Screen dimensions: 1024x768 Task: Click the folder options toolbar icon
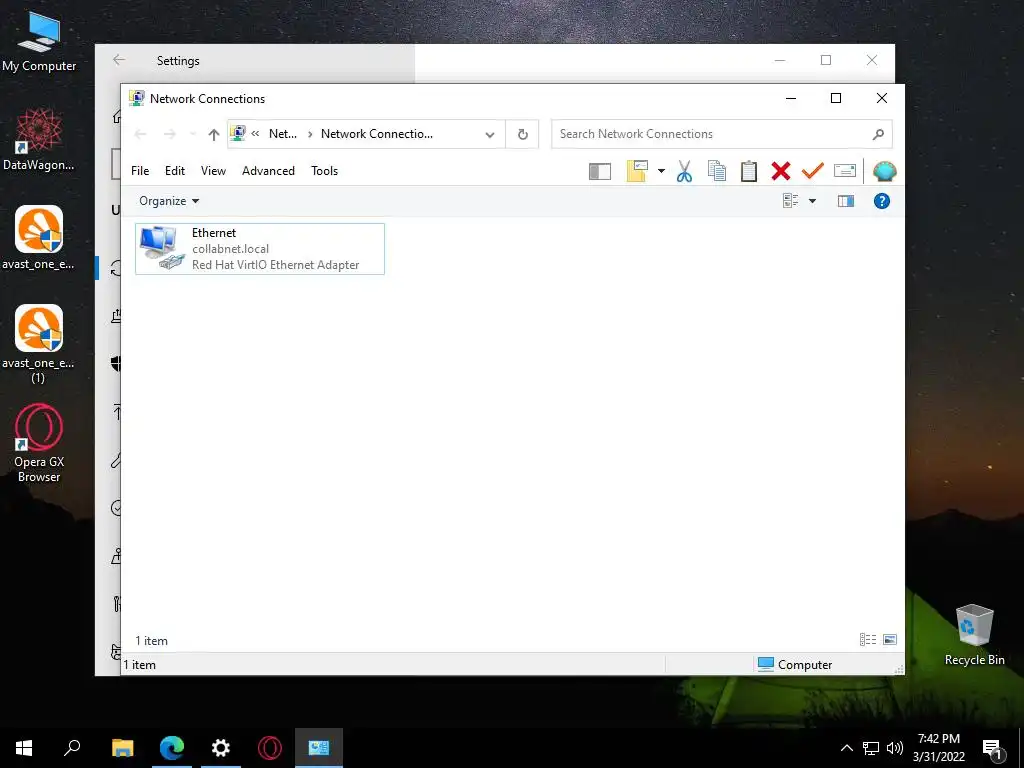[x=637, y=171]
